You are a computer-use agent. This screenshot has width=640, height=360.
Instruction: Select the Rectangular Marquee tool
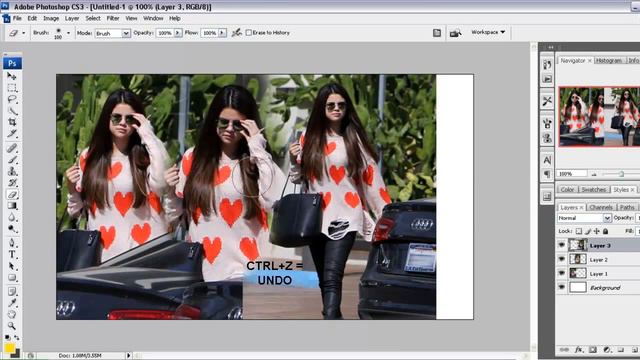tap(12, 88)
